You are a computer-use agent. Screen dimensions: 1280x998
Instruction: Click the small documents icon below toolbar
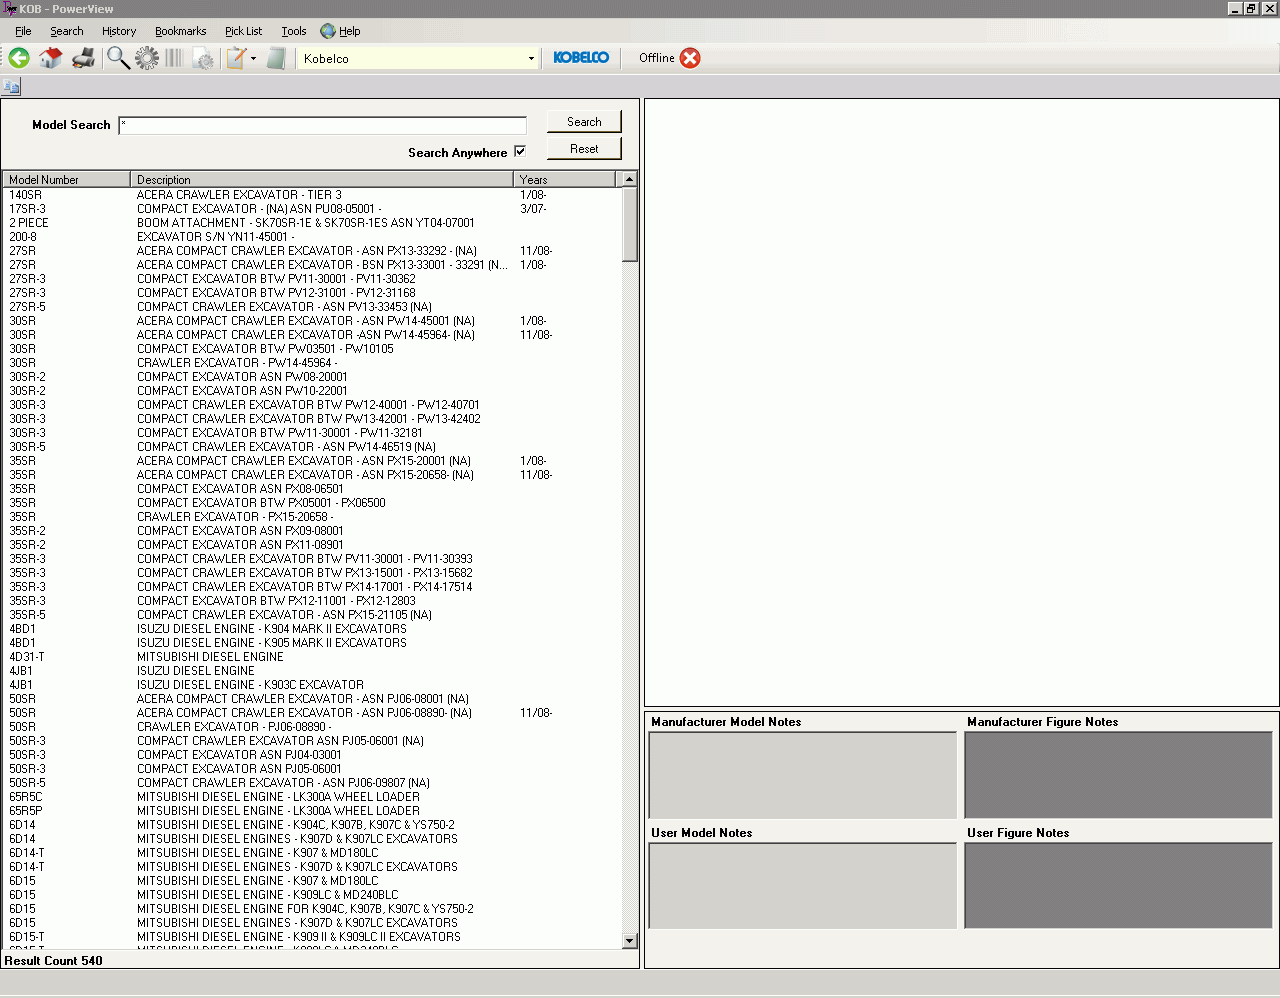tap(12, 87)
